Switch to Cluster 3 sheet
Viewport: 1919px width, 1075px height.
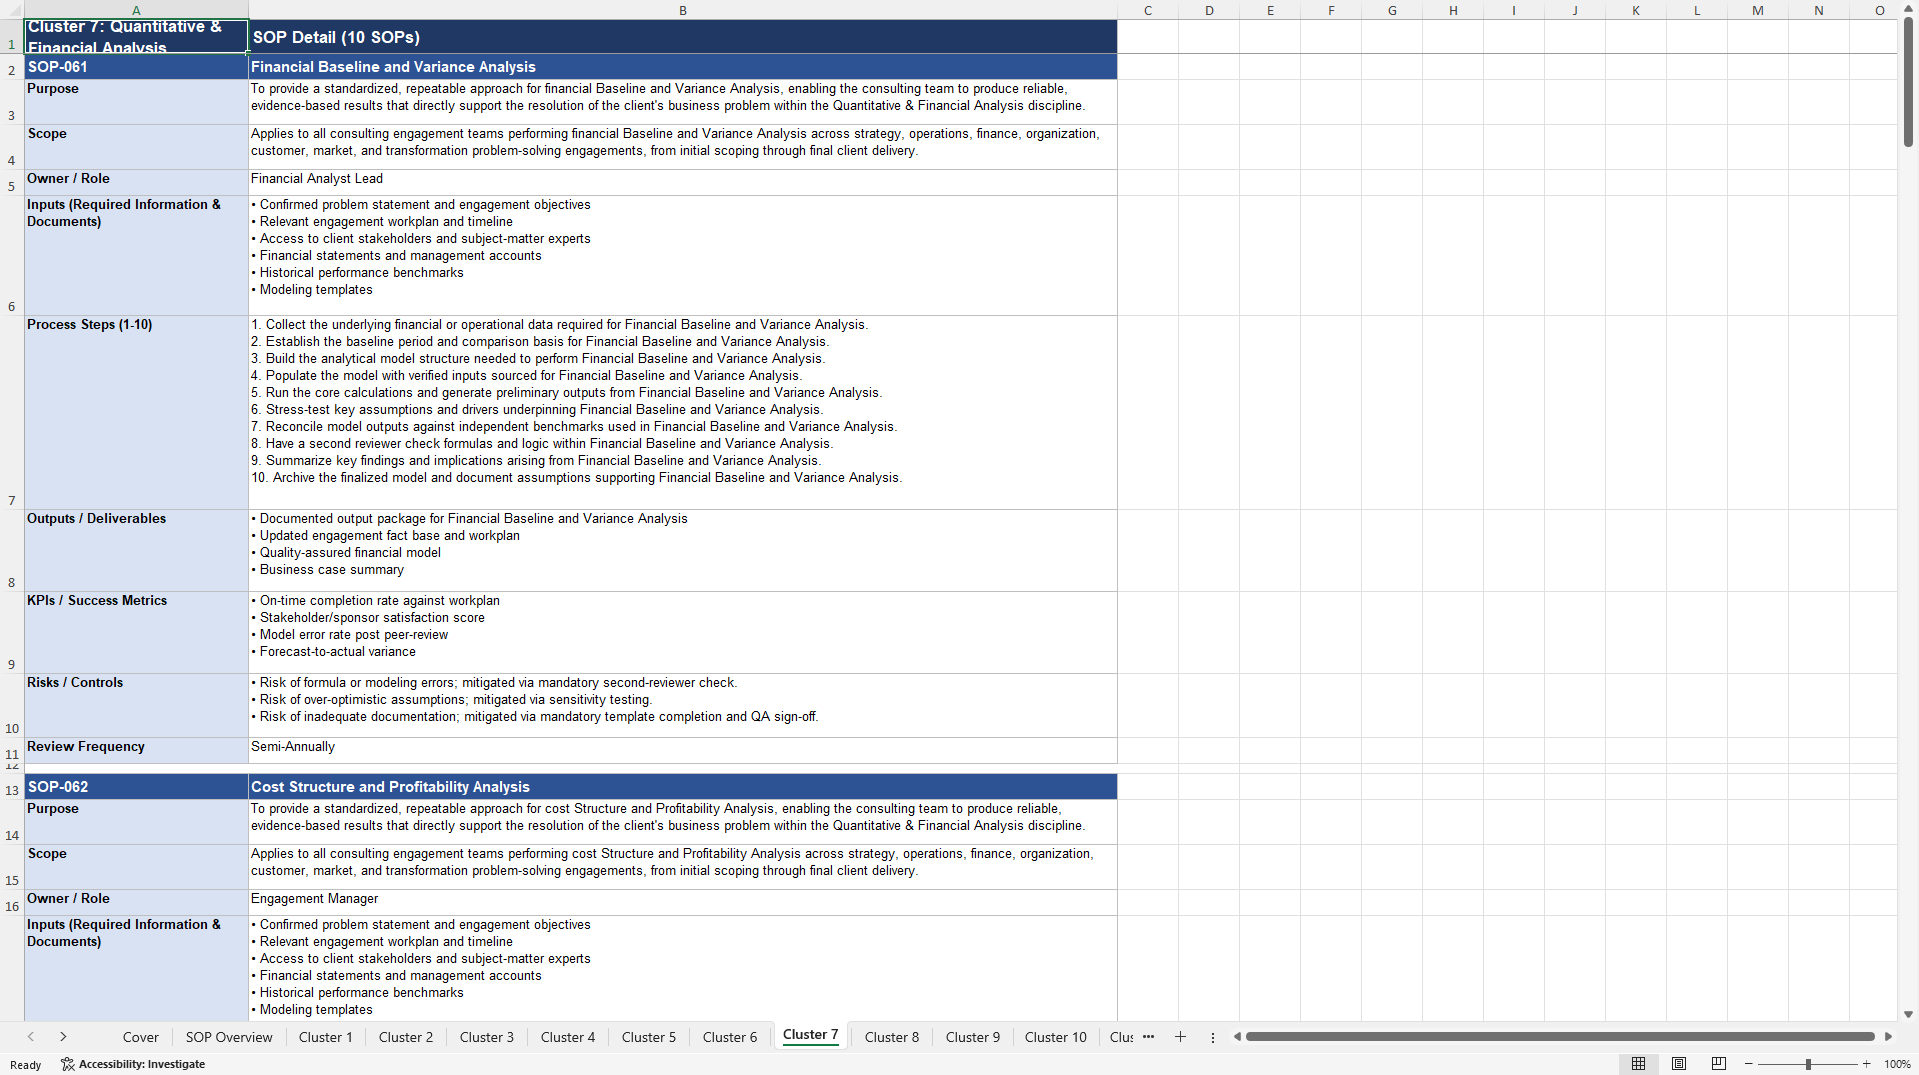pyautogui.click(x=487, y=1037)
